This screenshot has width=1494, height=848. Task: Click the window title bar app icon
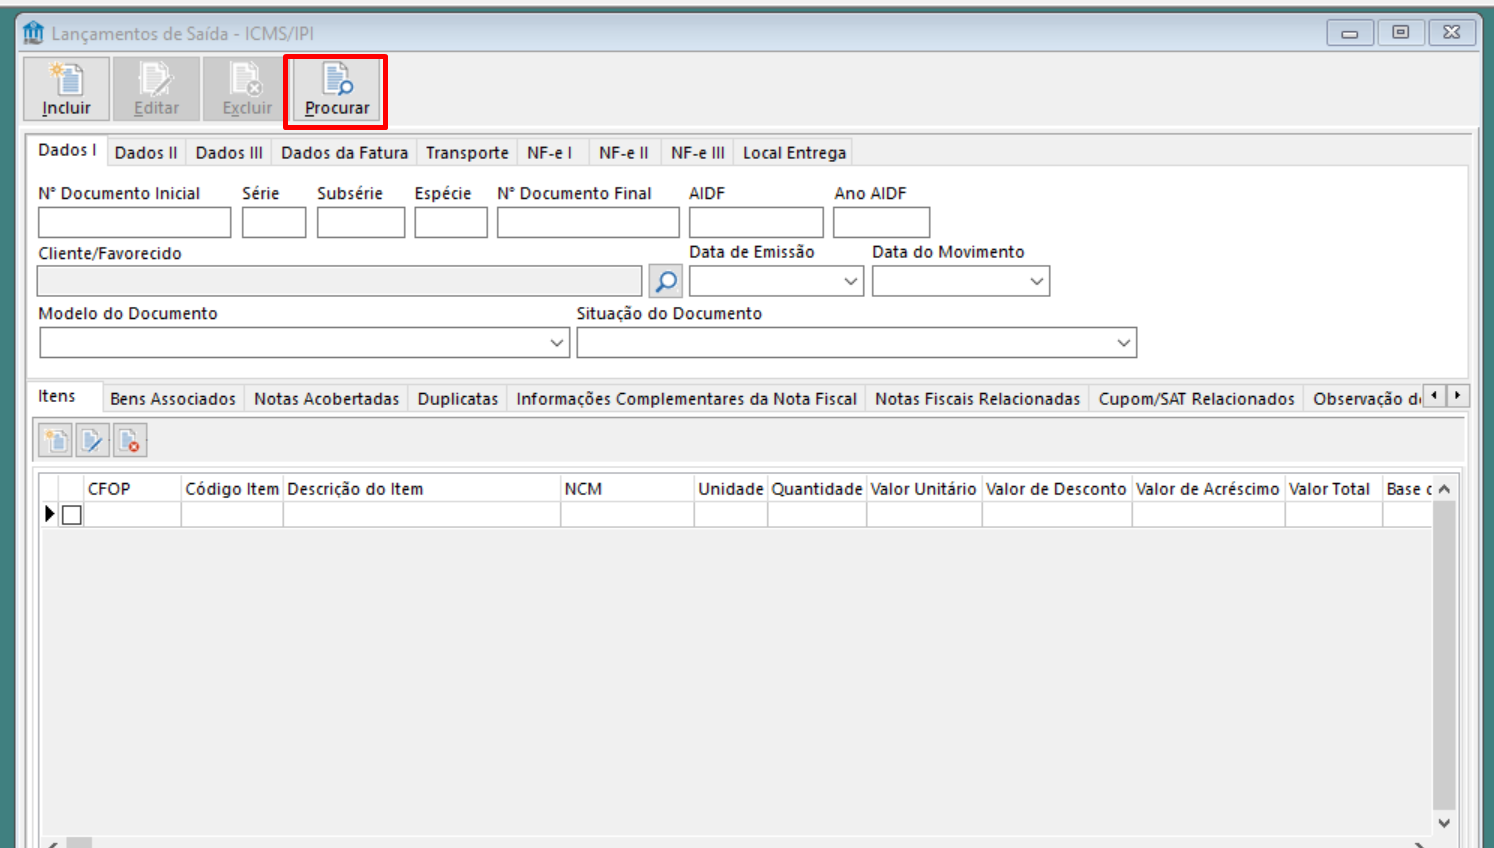coord(34,33)
